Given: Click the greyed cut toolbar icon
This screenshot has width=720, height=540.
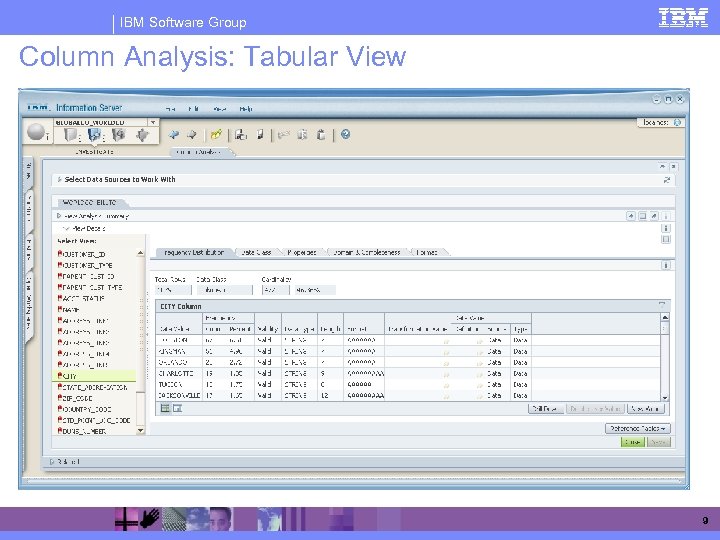Looking at the screenshot, I should click(284, 134).
